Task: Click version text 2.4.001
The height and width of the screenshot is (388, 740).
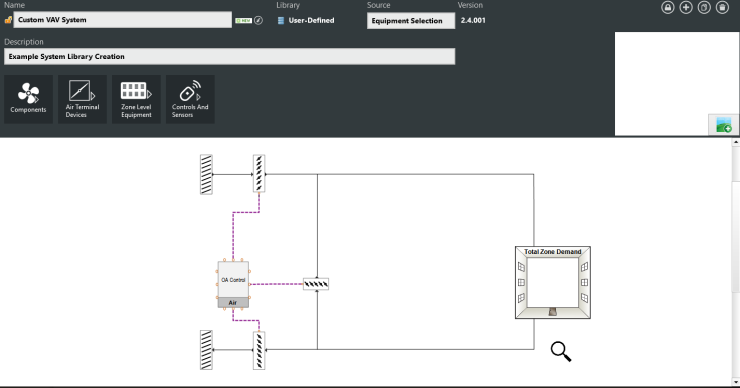Action: click(x=473, y=20)
